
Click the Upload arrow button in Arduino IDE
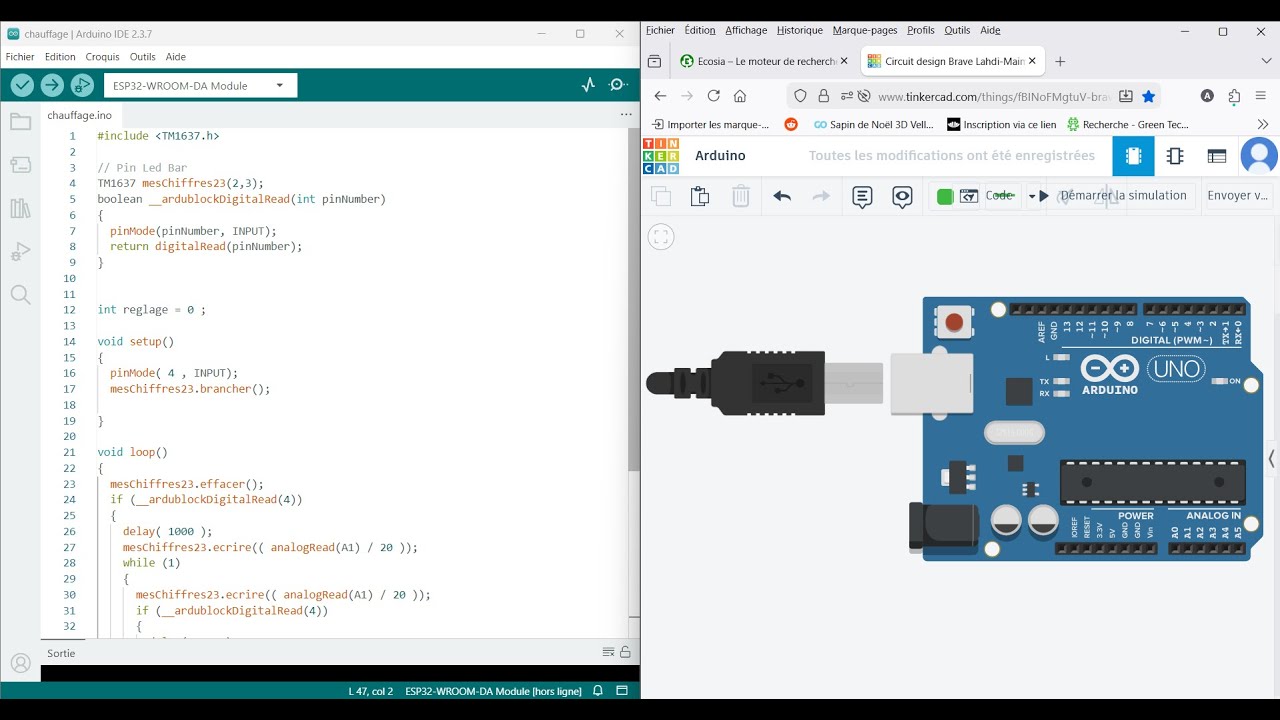click(52, 86)
